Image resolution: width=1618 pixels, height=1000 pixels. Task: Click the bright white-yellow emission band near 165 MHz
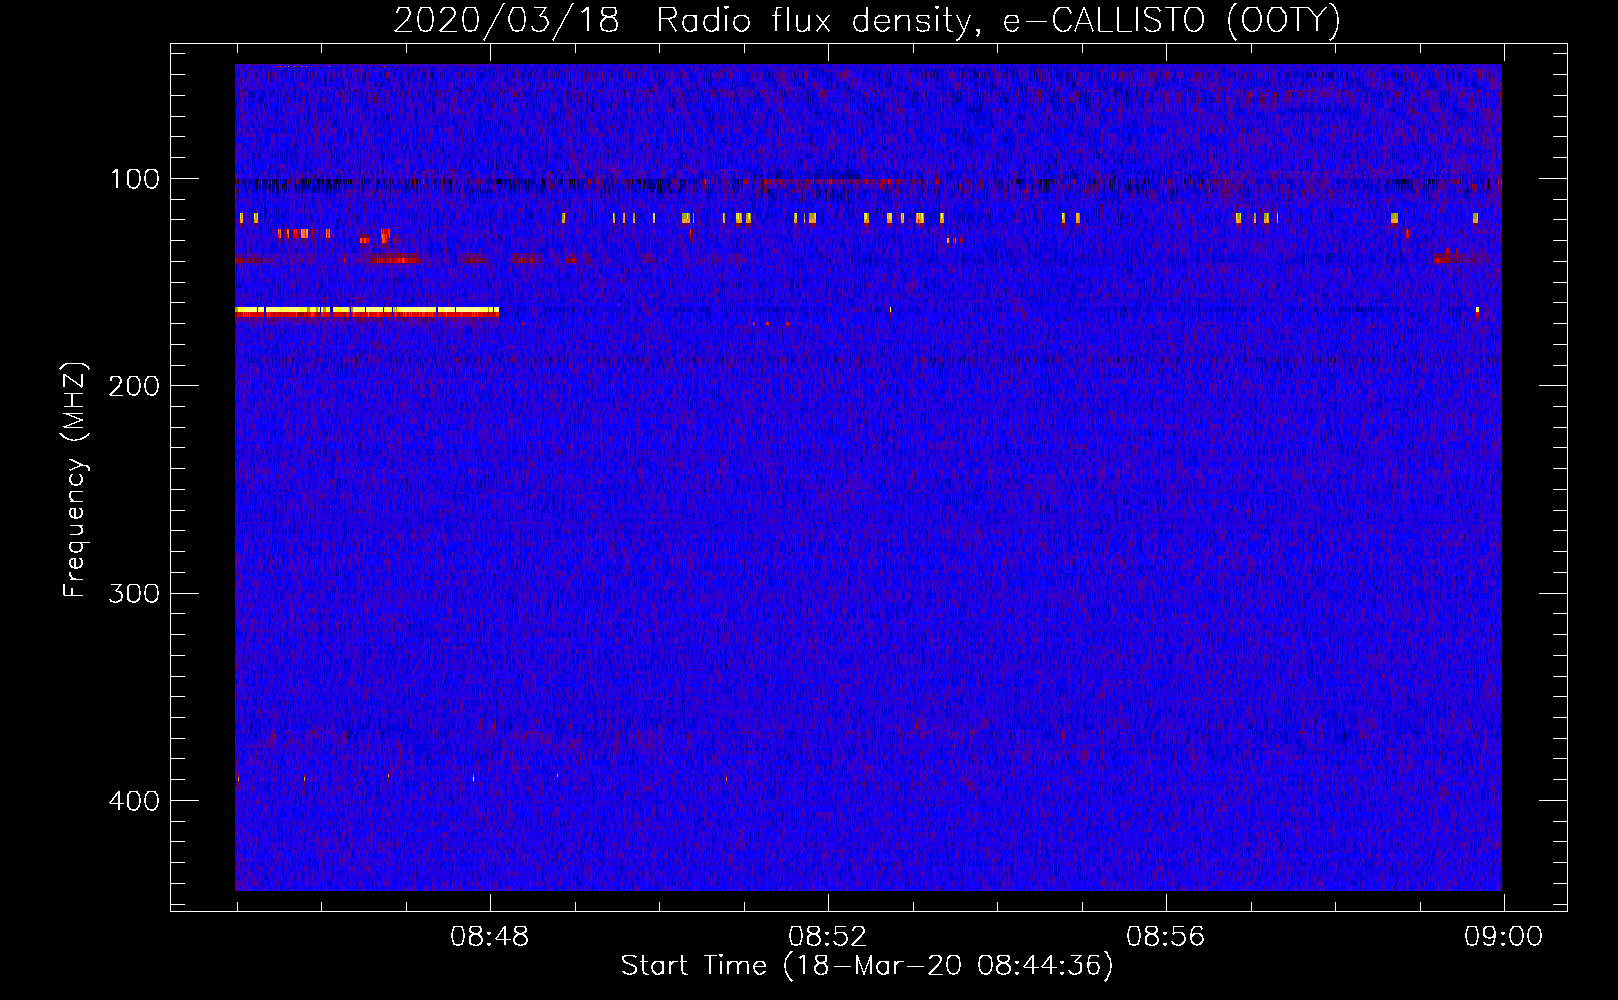point(367,312)
